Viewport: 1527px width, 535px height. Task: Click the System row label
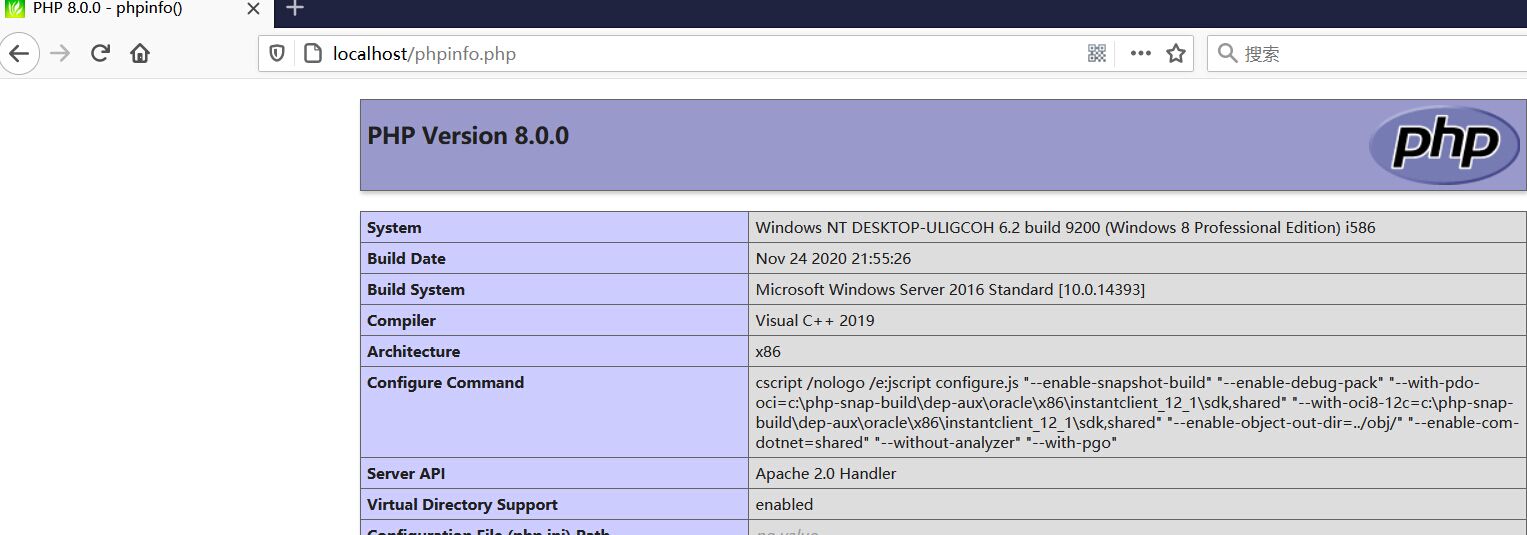tap(394, 228)
